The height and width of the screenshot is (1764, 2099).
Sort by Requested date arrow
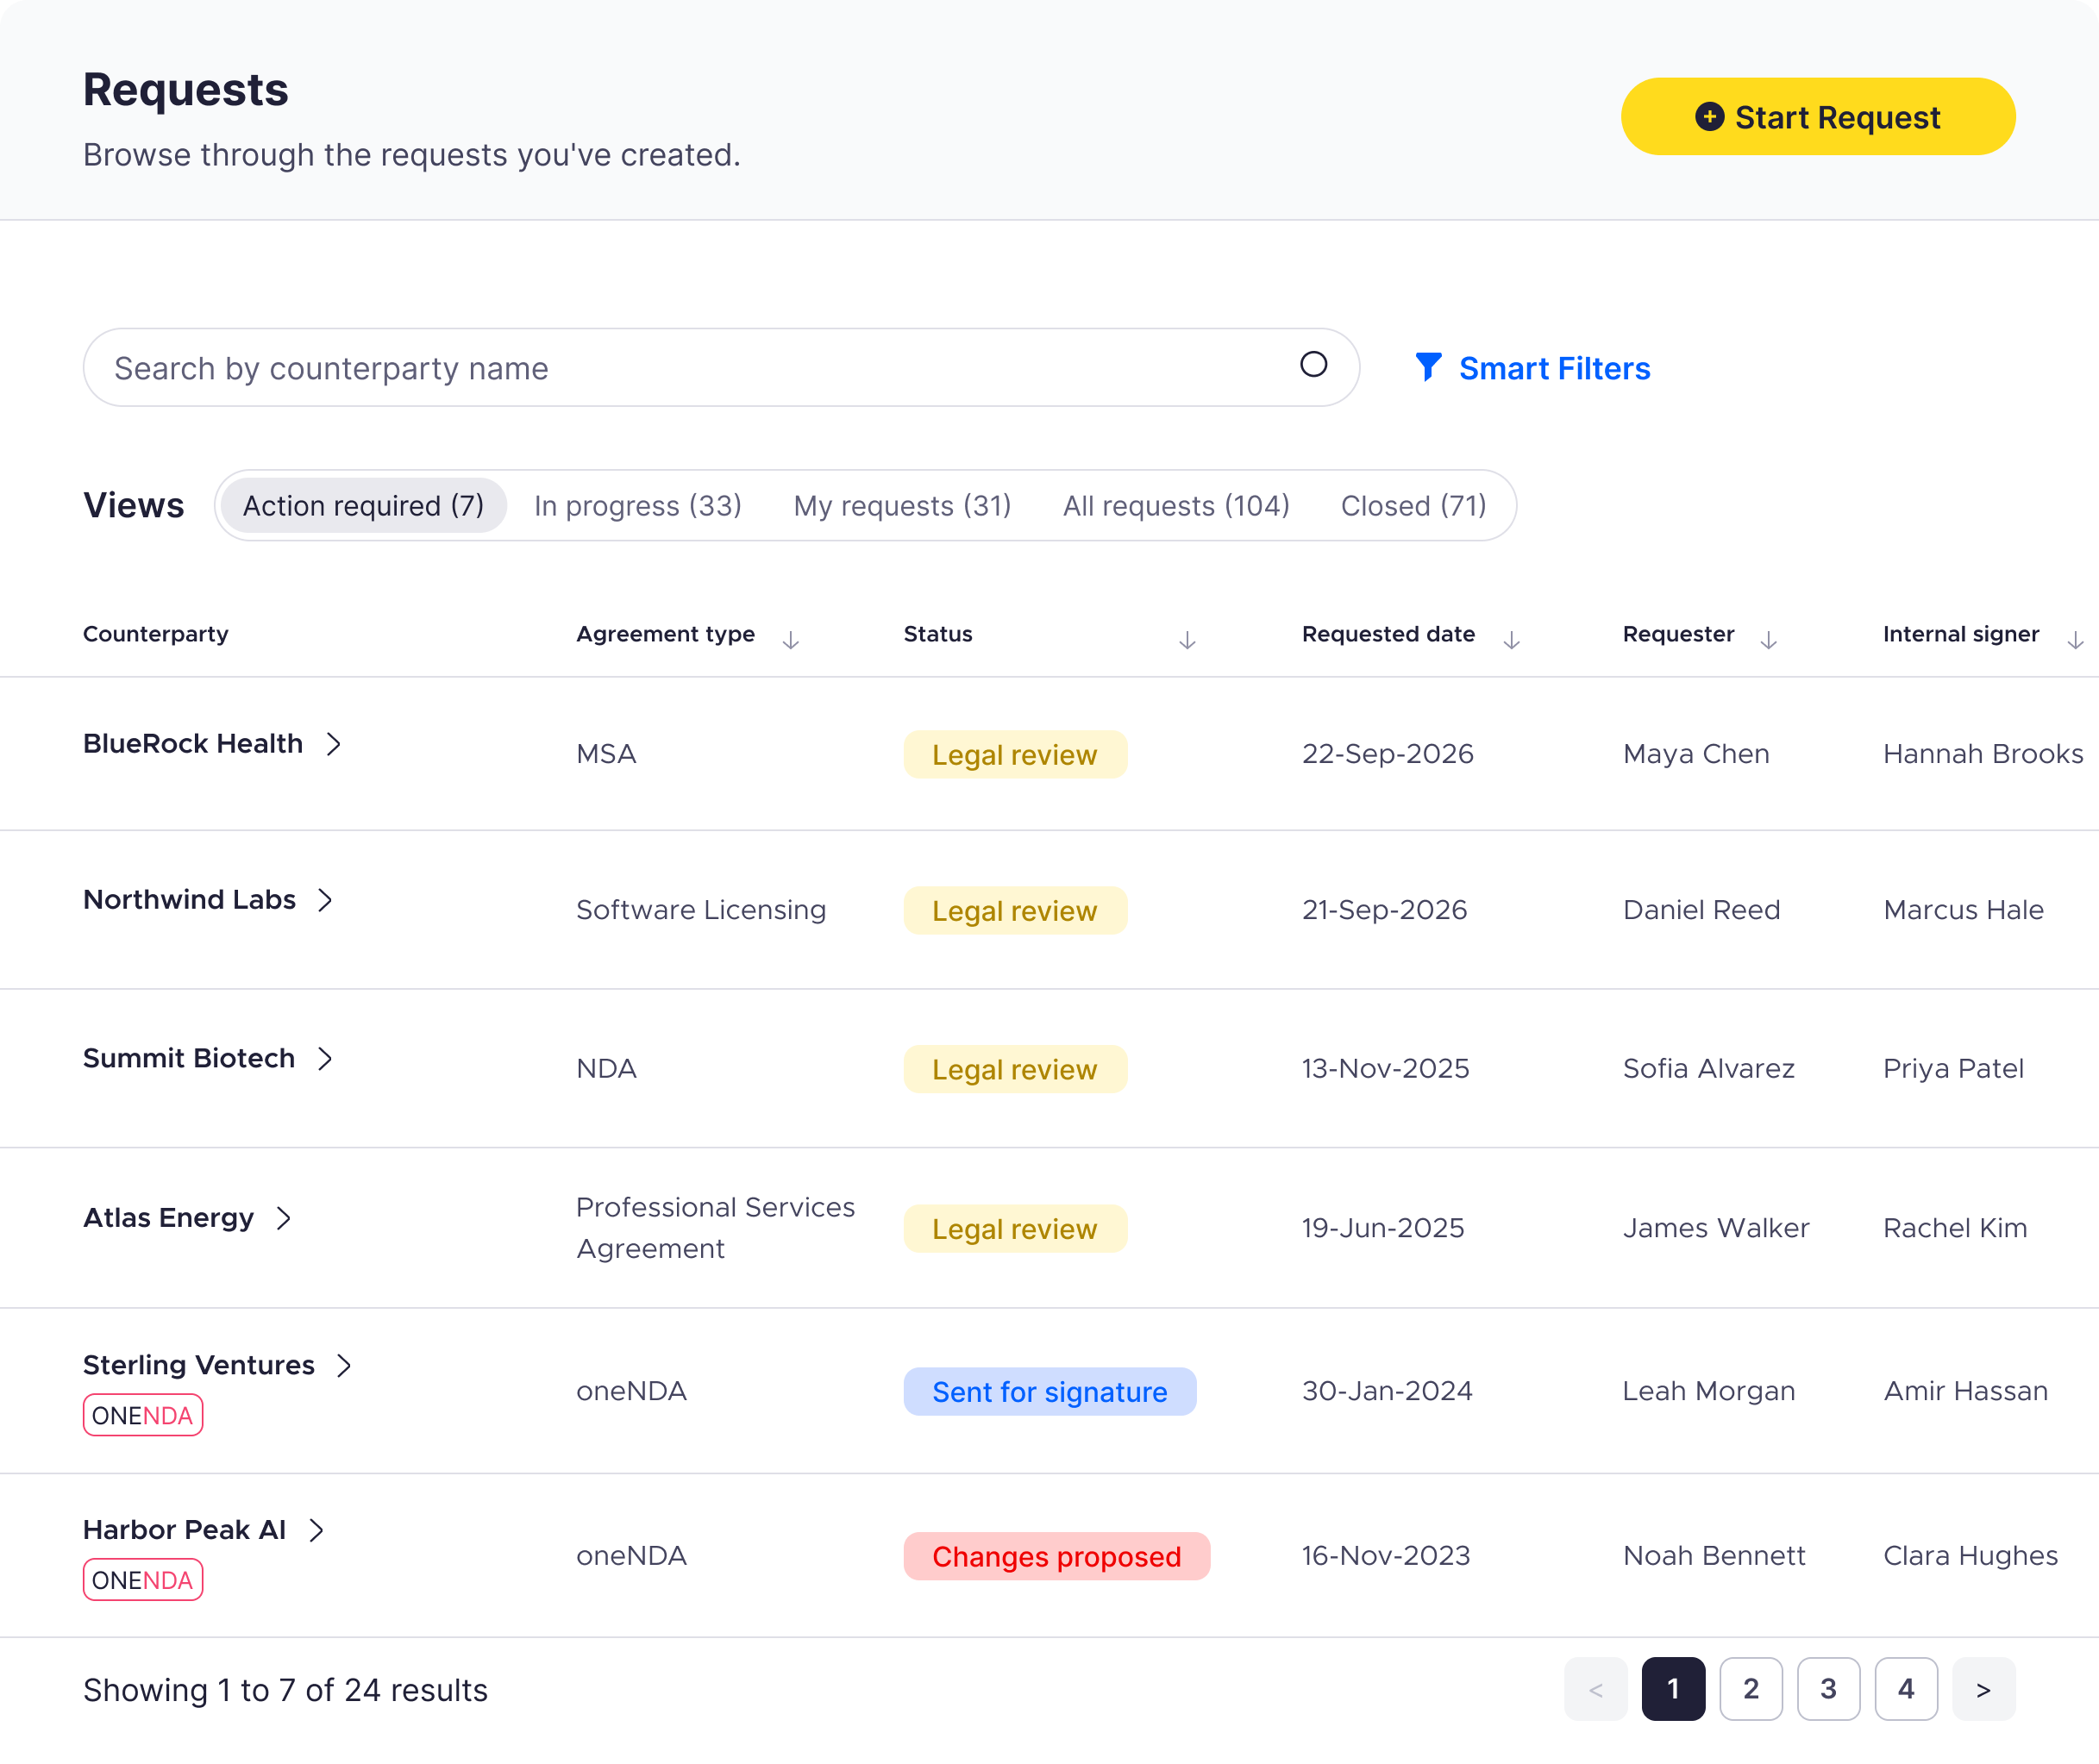(x=1511, y=640)
